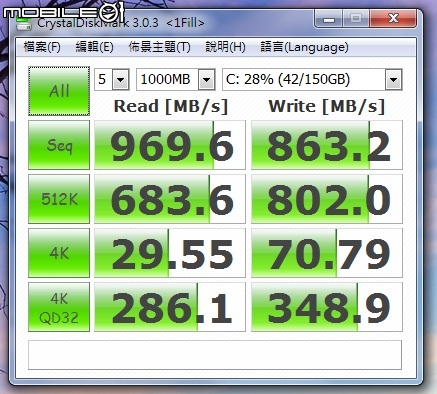
Task: Minimize the CrystalDiskMark window
Action: coord(328,19)
